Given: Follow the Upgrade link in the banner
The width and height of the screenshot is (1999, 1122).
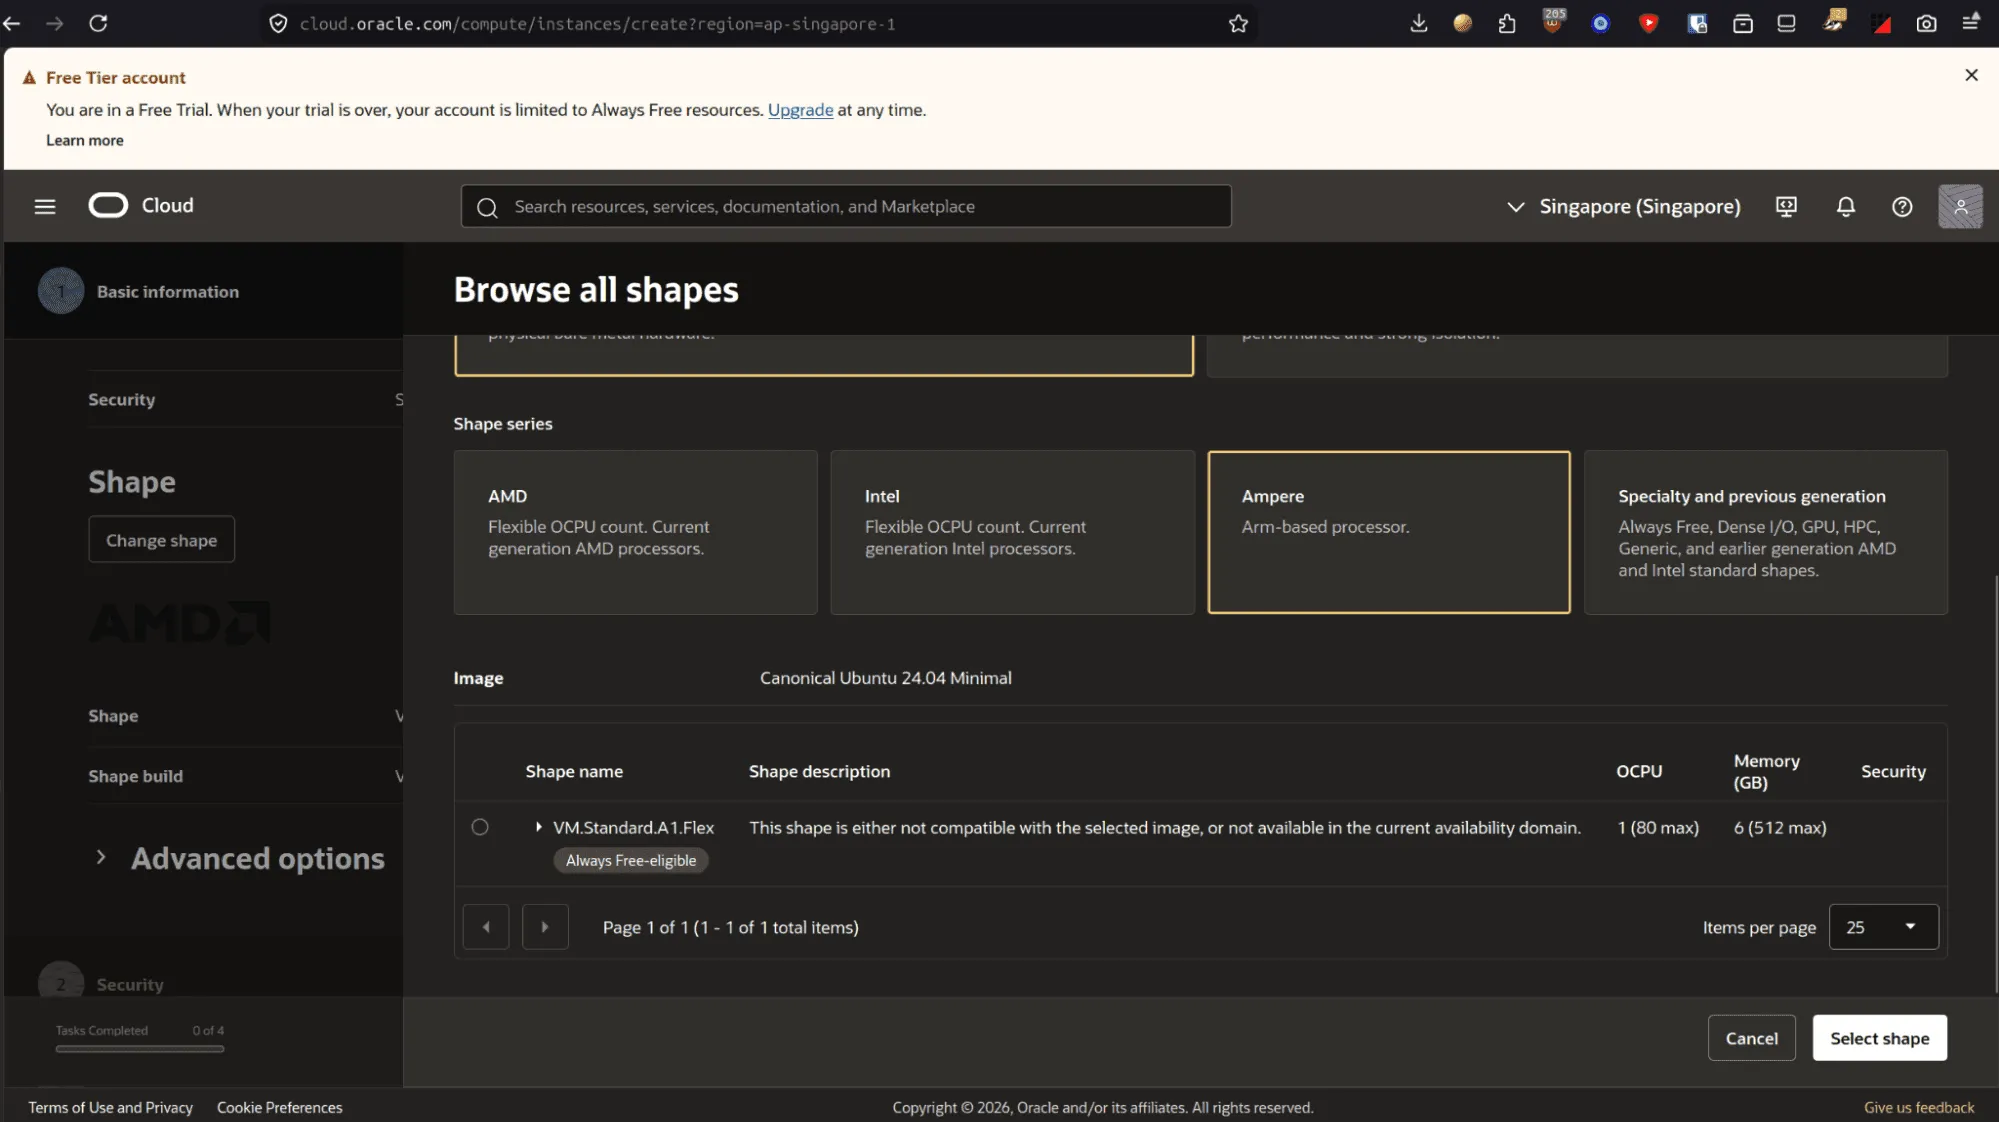Looking at the screenshot, I should click(800, 110).
